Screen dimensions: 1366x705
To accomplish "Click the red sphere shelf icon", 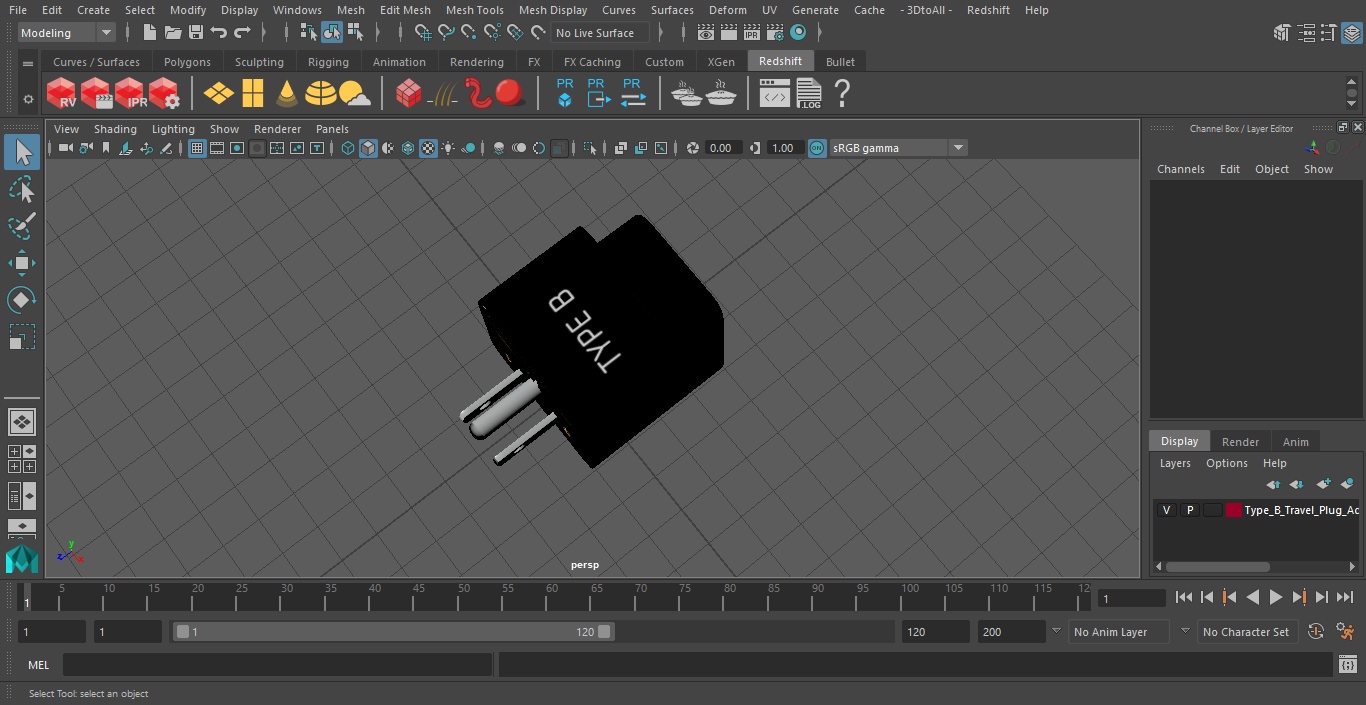I will tap(510, 93).
